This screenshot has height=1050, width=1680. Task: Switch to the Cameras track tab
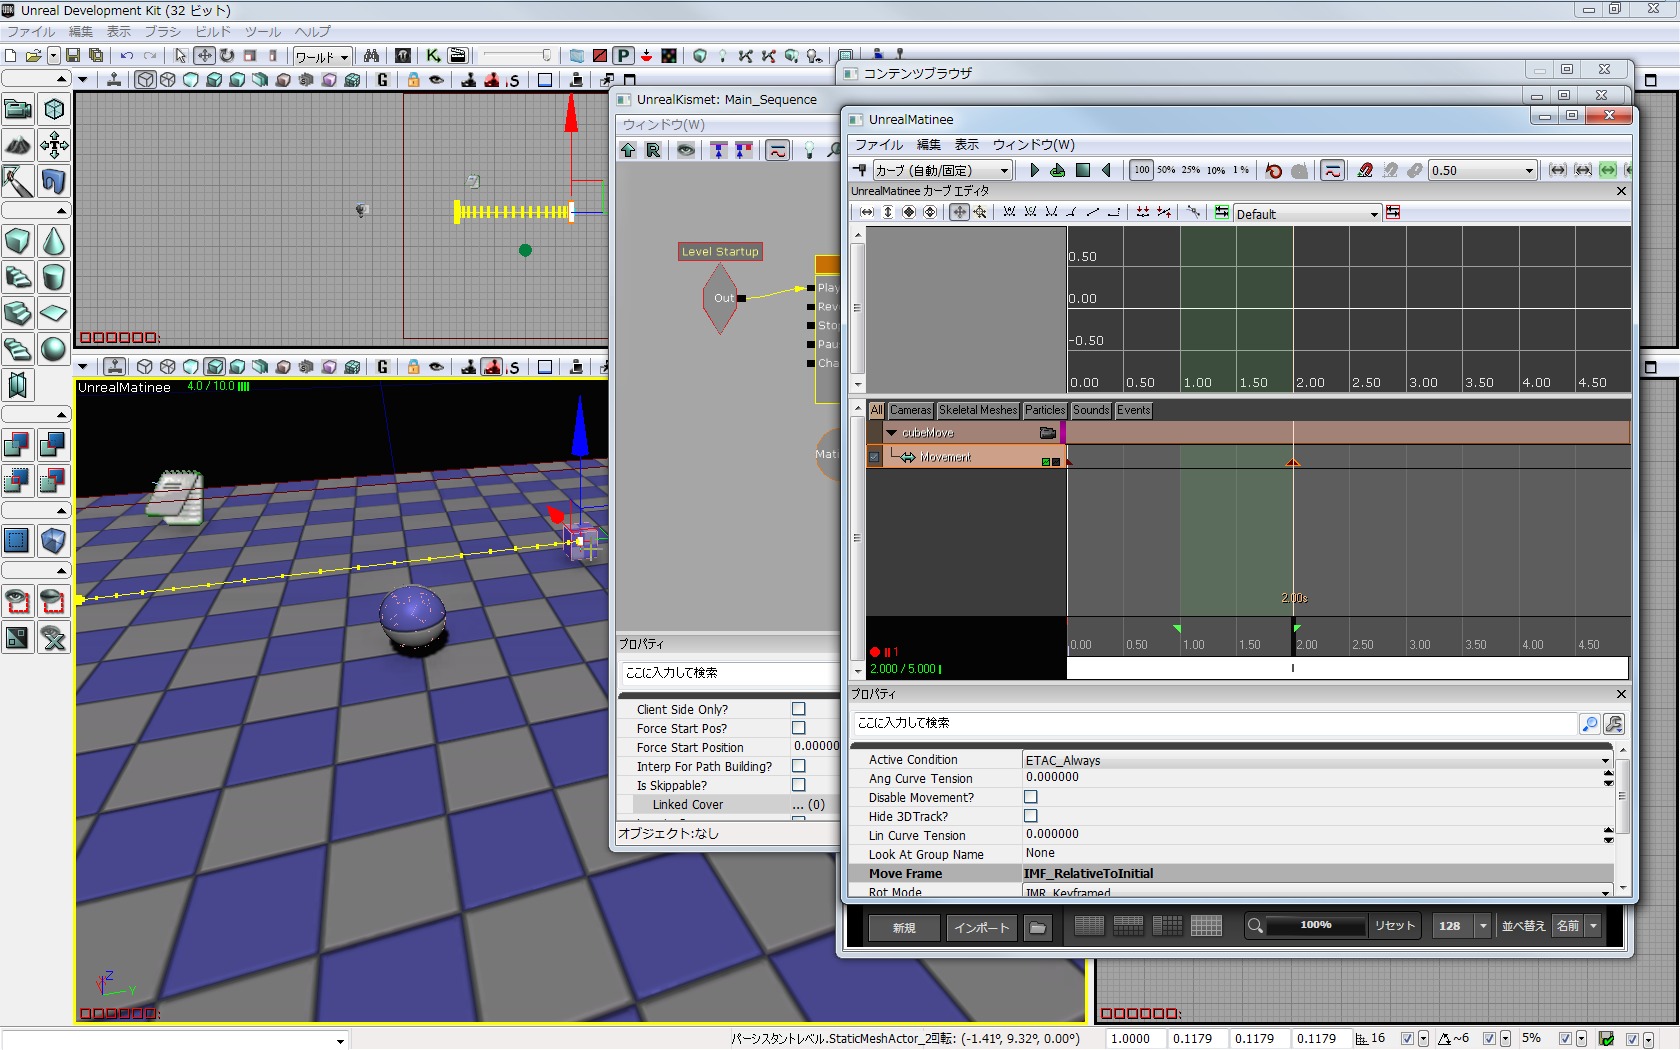tap(910, 410)
